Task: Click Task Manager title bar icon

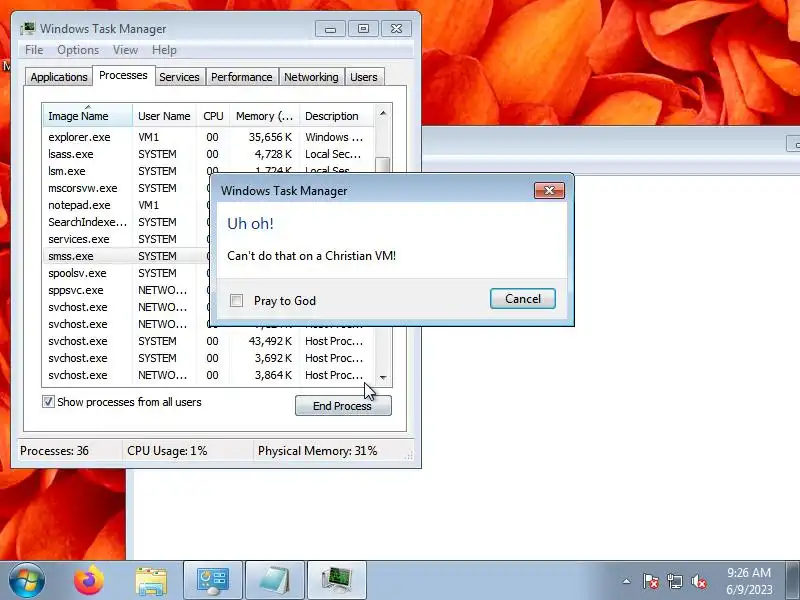Action: click(x=28, y=28)
